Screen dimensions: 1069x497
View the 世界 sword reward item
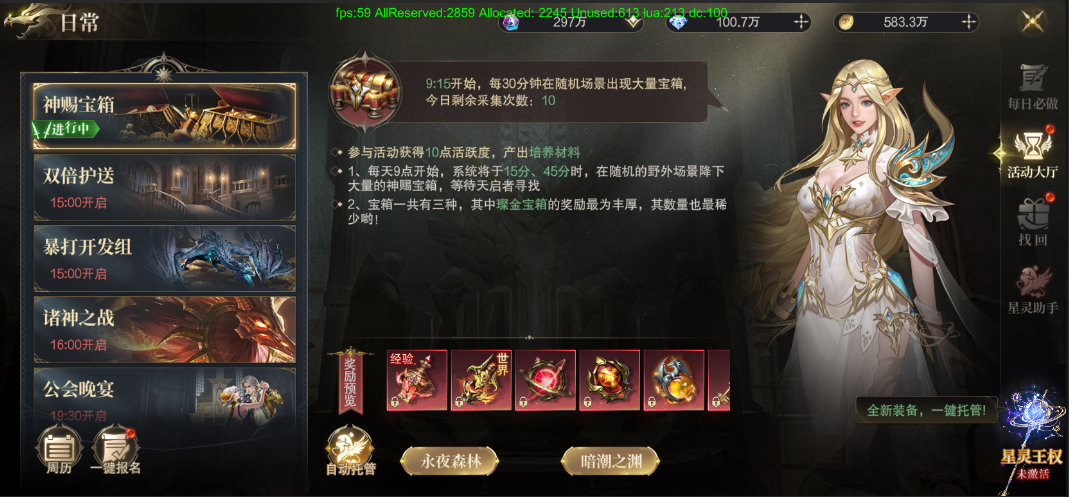click(481, 380)
